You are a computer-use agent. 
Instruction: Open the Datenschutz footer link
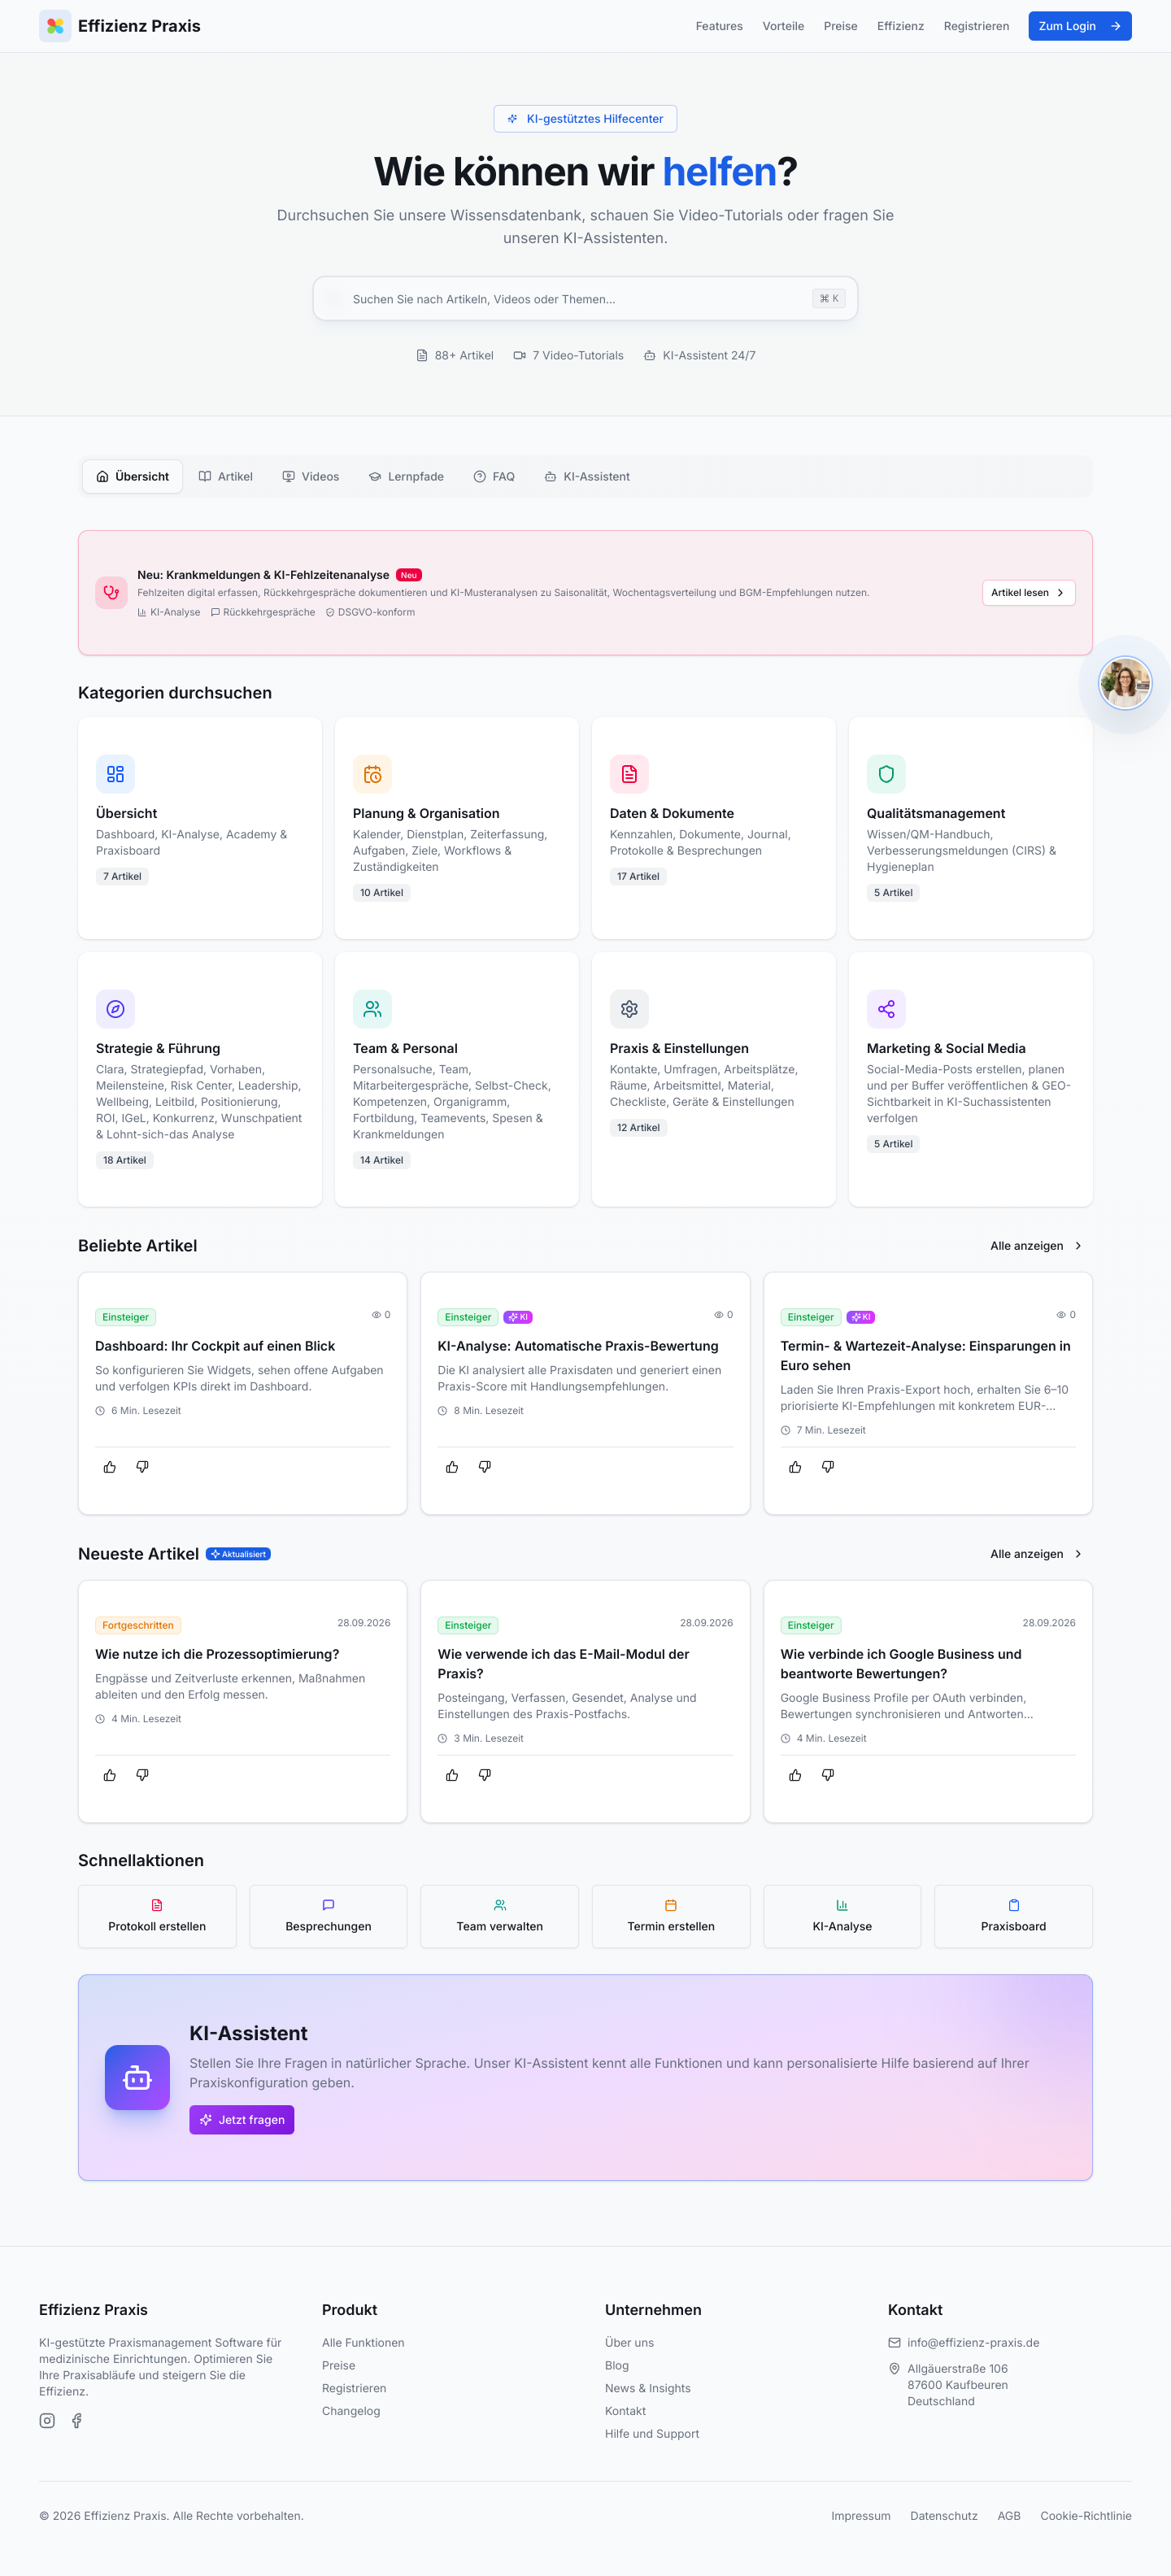[944, 2516]
